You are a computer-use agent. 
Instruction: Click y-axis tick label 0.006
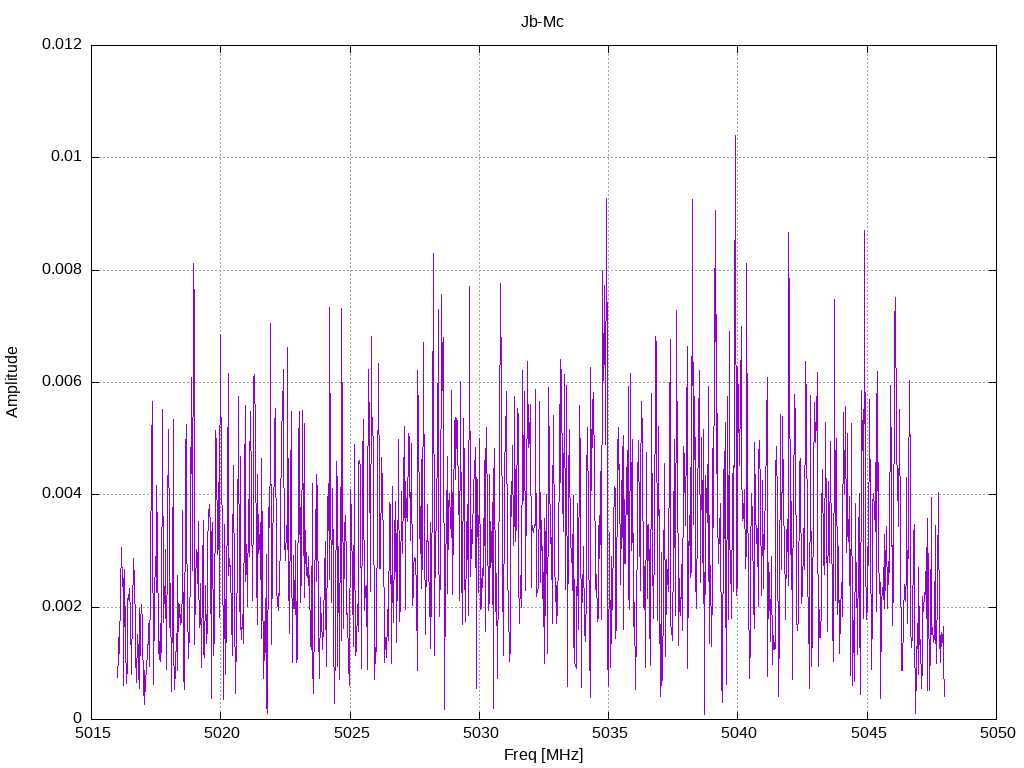62,381
